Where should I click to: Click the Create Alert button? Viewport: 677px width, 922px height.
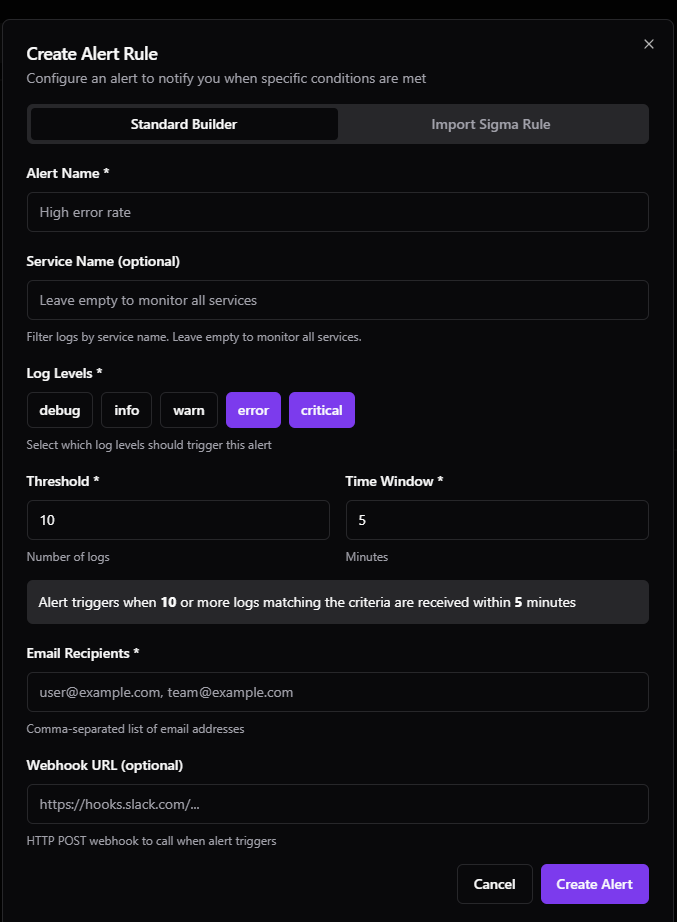point(594,883)
